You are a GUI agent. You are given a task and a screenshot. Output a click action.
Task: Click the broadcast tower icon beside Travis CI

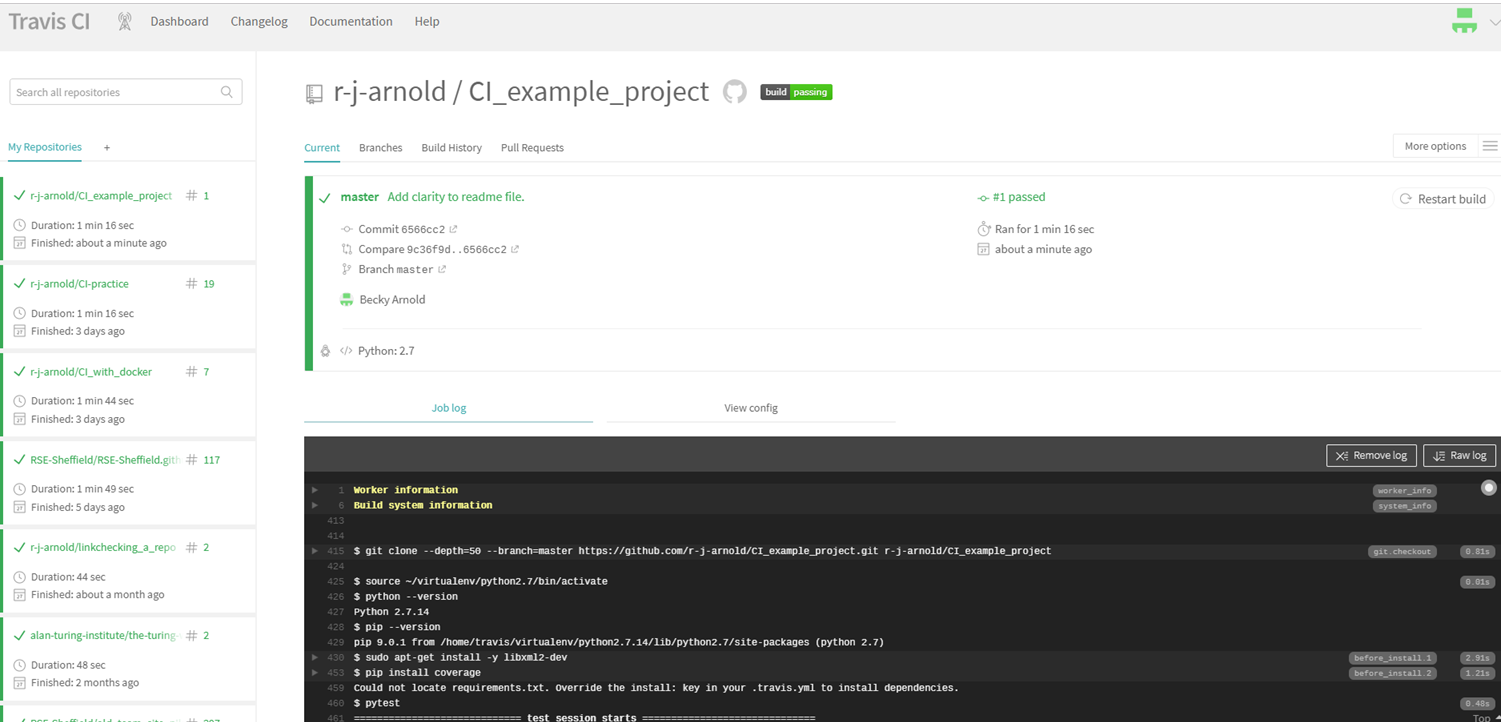[124, 21]
